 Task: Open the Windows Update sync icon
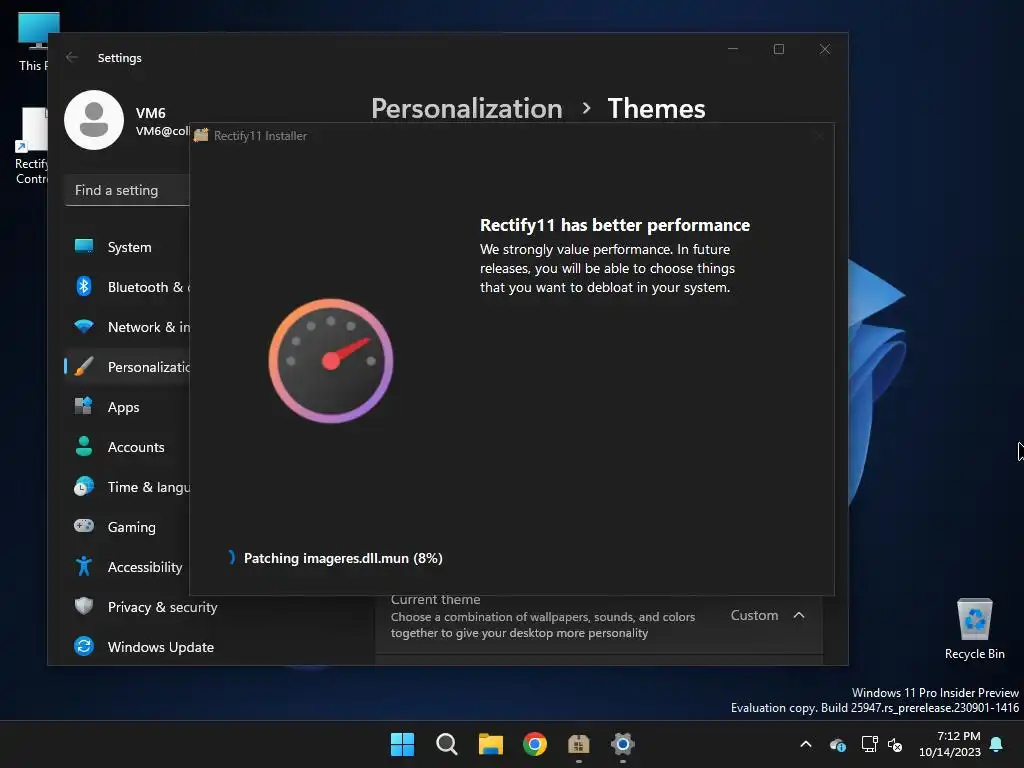click(84, 647)
